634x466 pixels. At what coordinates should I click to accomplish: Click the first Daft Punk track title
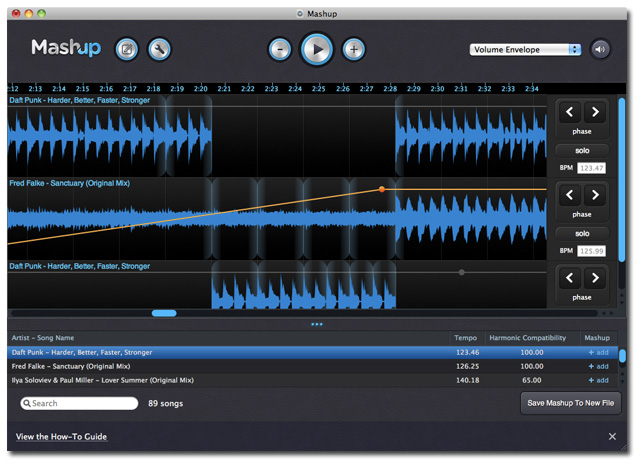click(80, 100)
